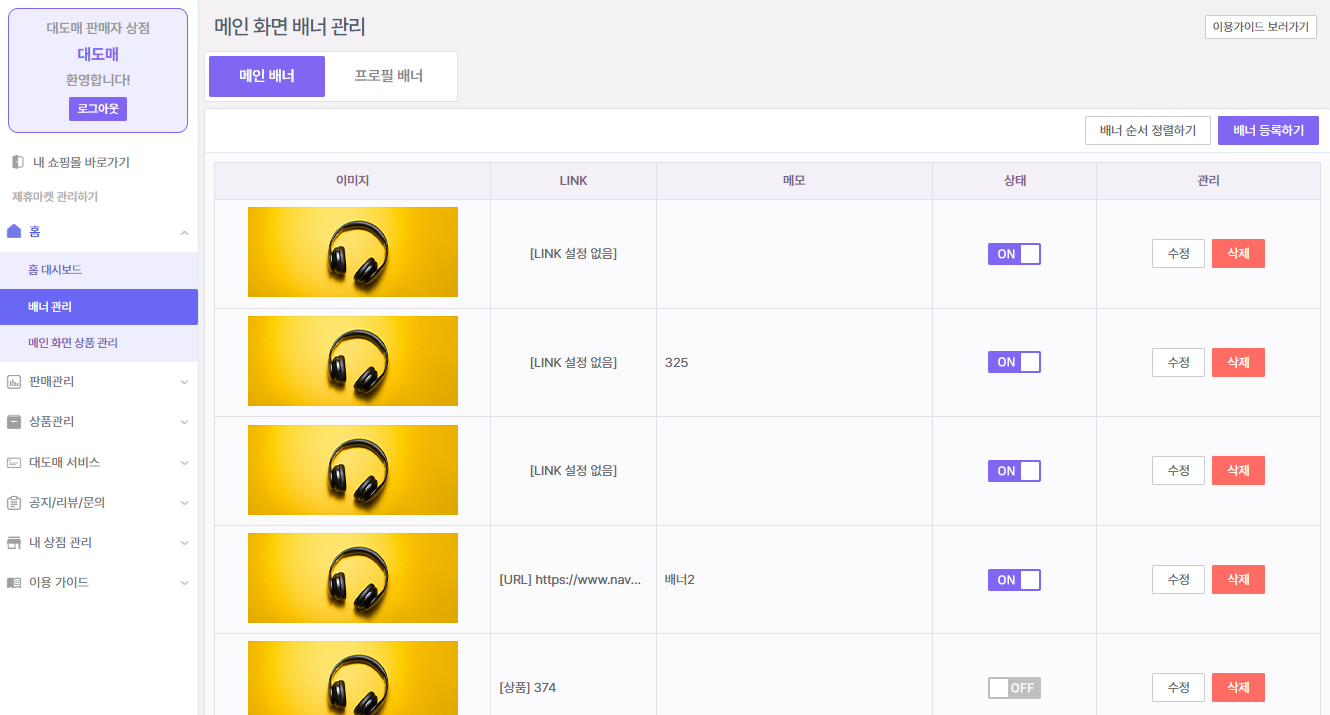Click the 내 쇼핑몰 바로가기 icon
This screenshot has height=715, width=1330.
pos(17,162)
